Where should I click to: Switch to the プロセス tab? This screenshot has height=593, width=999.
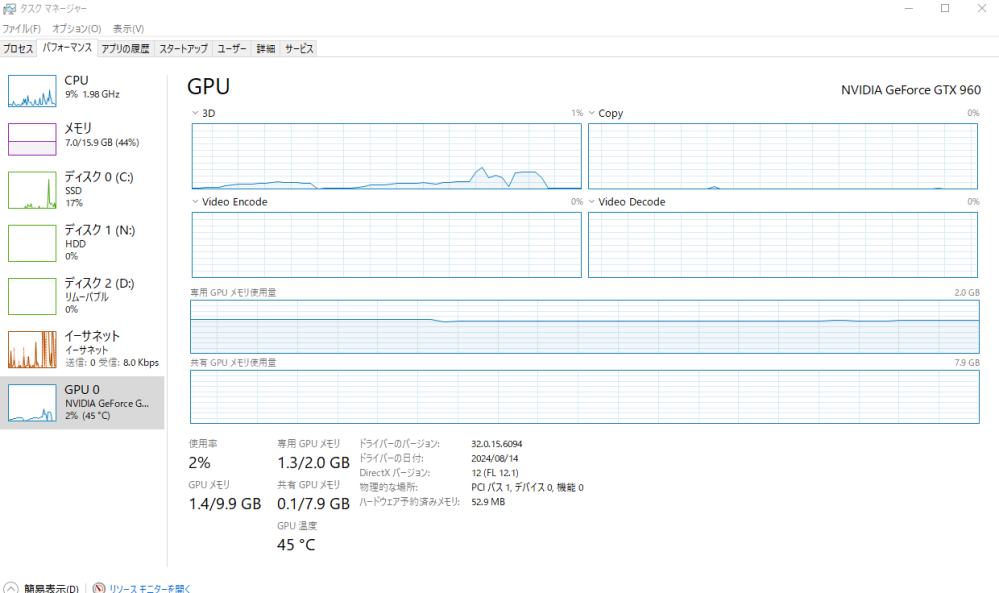18,48
